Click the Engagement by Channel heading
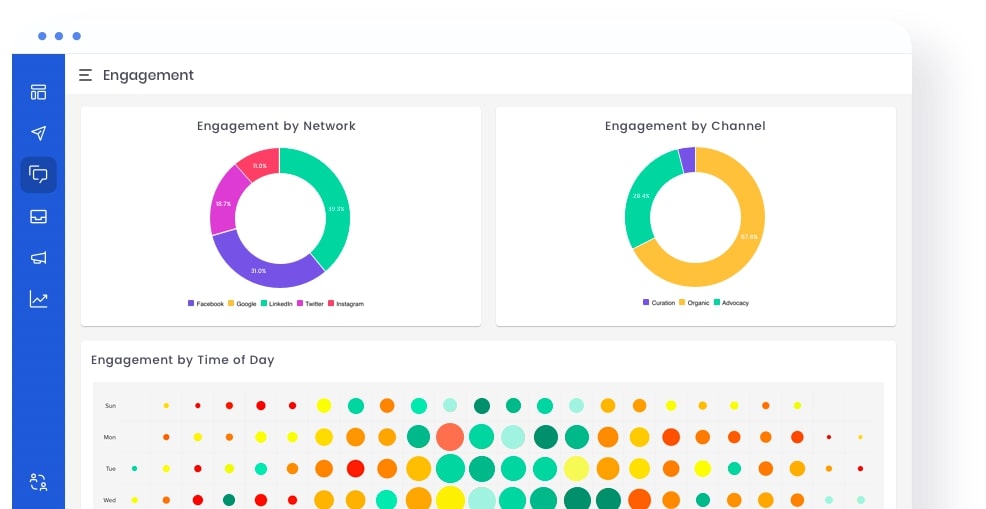This screenshot has height=509, width=986. 685,126
